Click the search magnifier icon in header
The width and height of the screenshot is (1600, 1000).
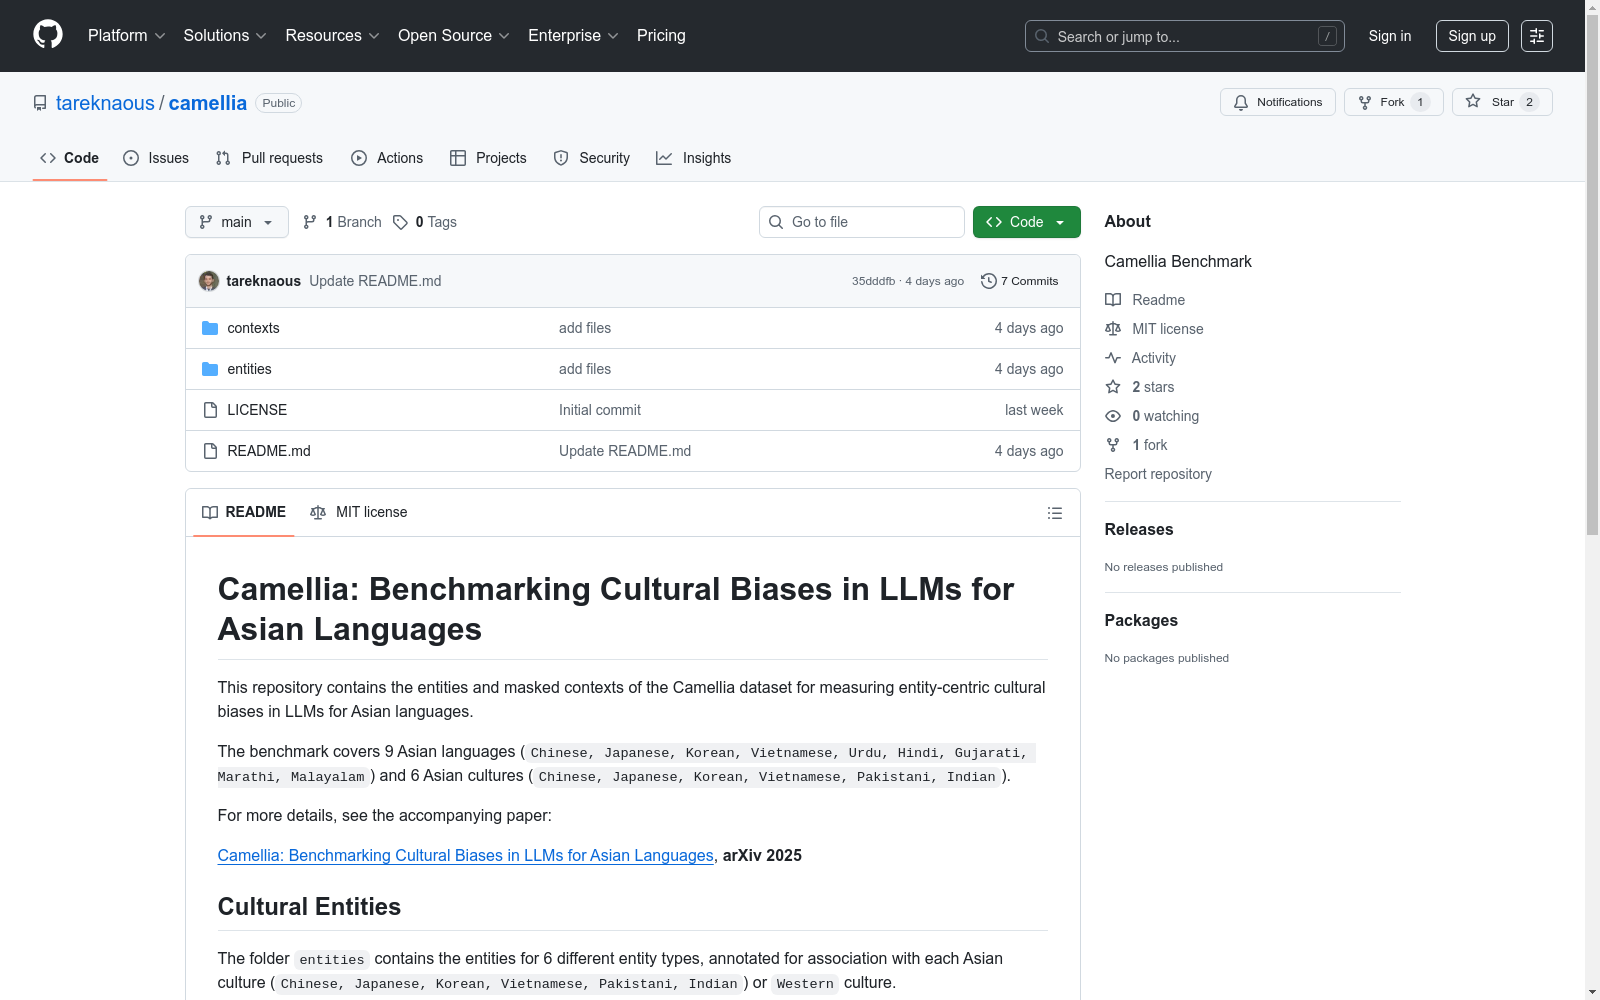point(1042,36)
